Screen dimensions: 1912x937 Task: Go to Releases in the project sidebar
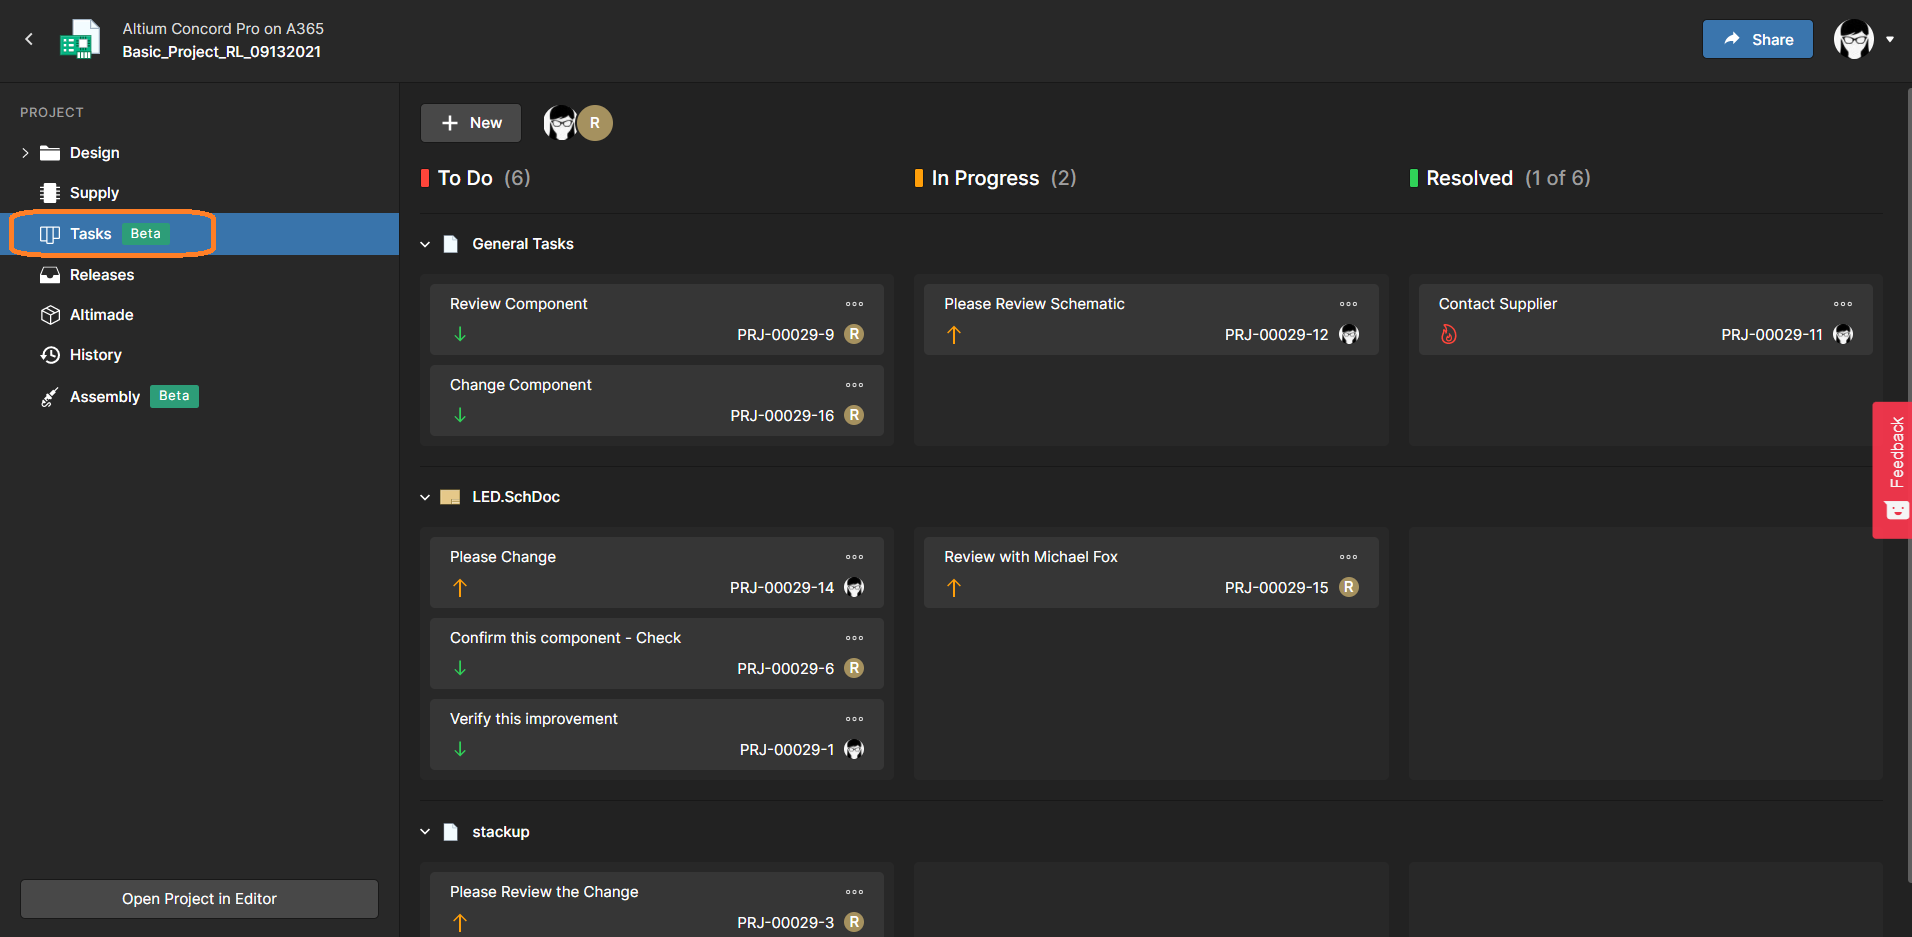(101, 275)
